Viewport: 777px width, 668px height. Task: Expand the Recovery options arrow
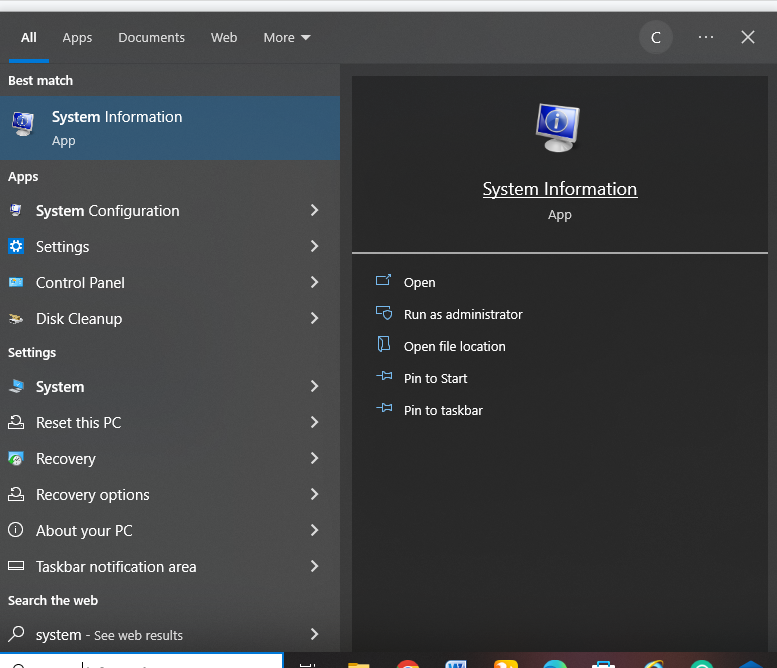click(314, 494)
